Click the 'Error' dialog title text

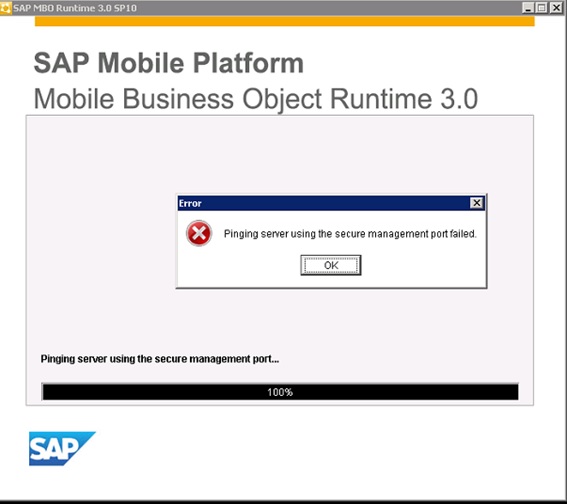[x=190, y=204]
